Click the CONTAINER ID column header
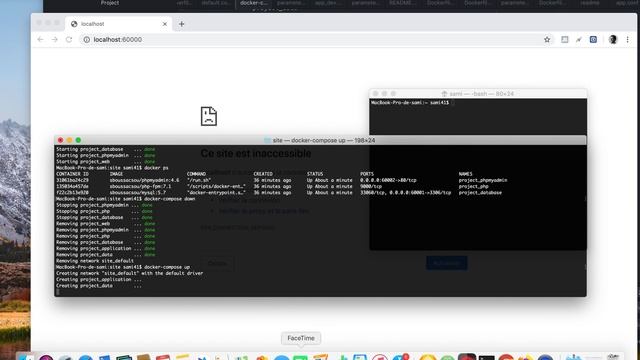This screenshot has height=360, width=640. [x=72, y=174]
